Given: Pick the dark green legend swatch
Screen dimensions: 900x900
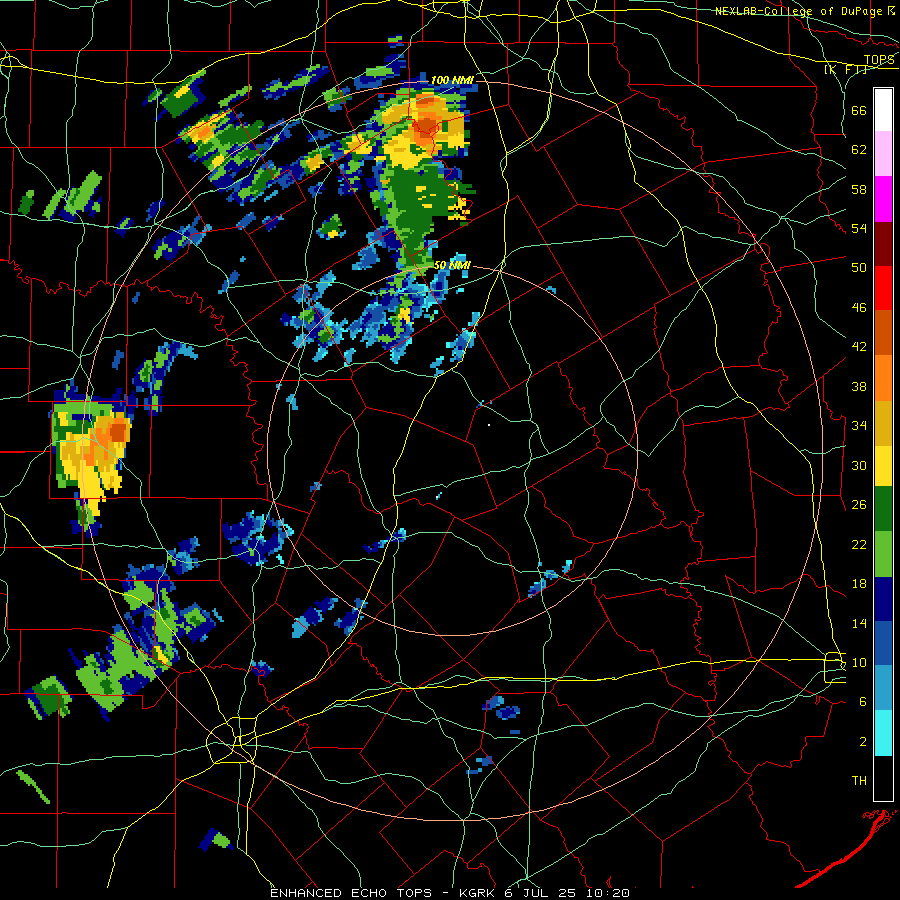Looking at the screenshot, I should [x=883, y=509].
